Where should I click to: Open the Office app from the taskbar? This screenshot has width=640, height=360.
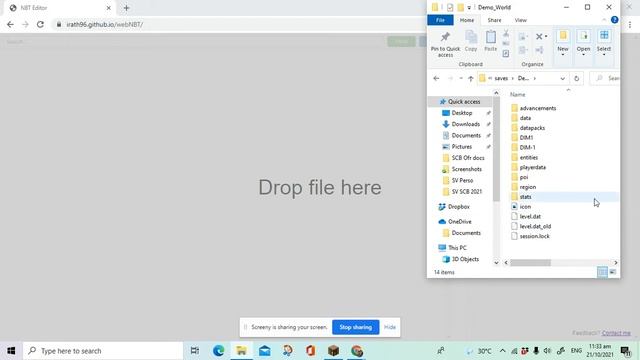pos(310,351)
